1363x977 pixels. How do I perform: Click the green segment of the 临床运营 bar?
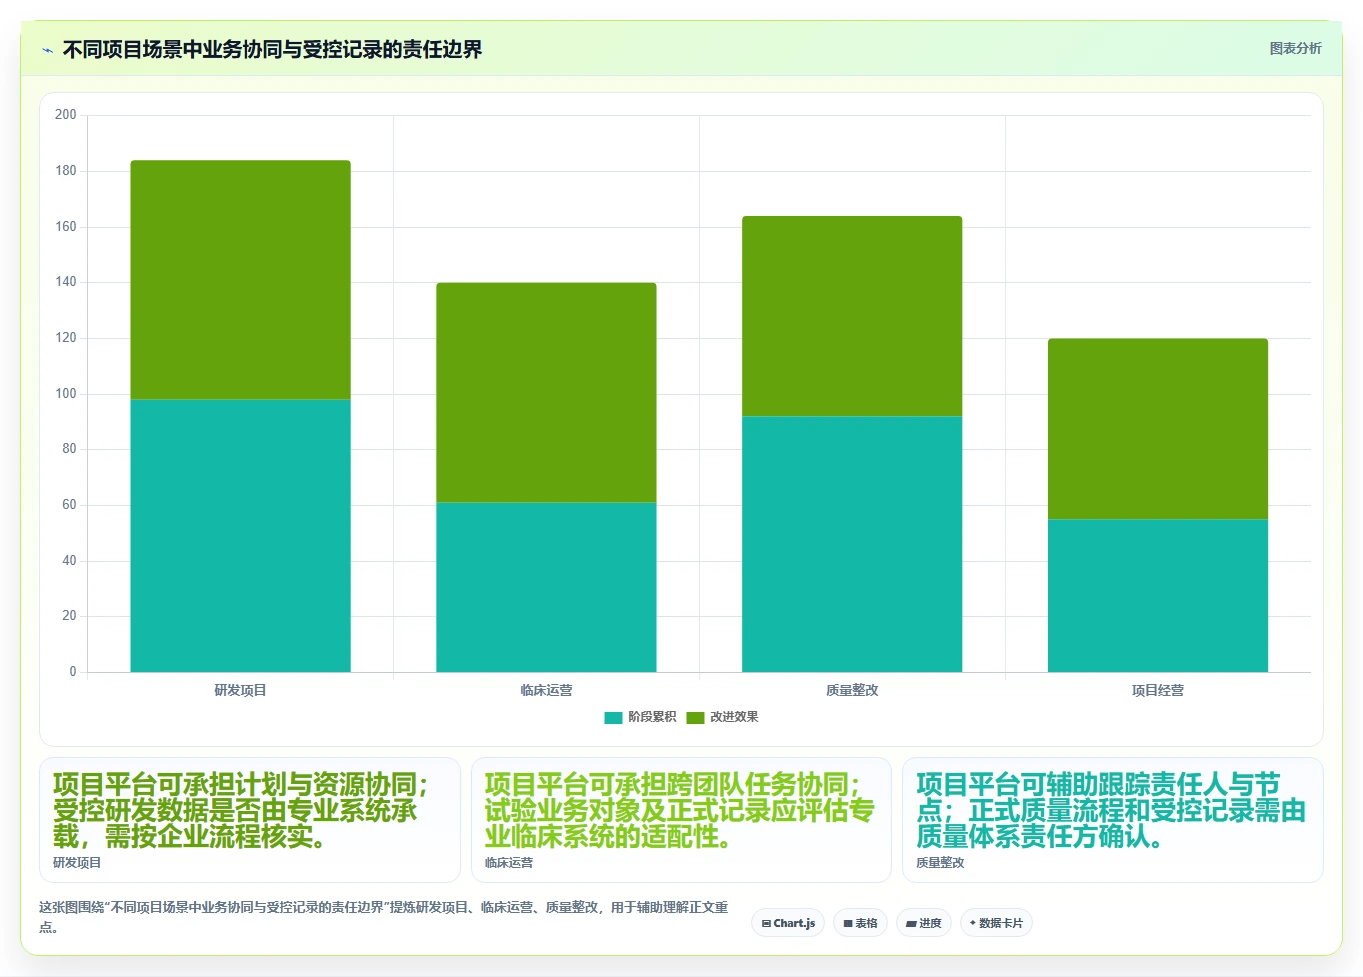point(546,392)
